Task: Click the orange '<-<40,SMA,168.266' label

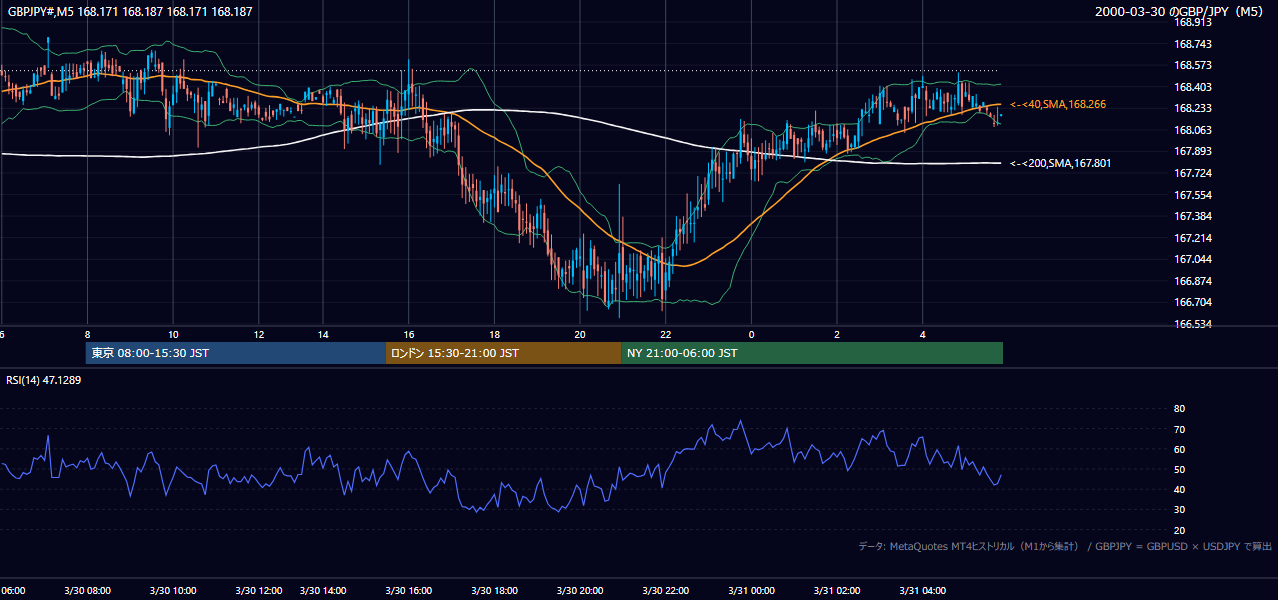Action: click(1057, 104)
